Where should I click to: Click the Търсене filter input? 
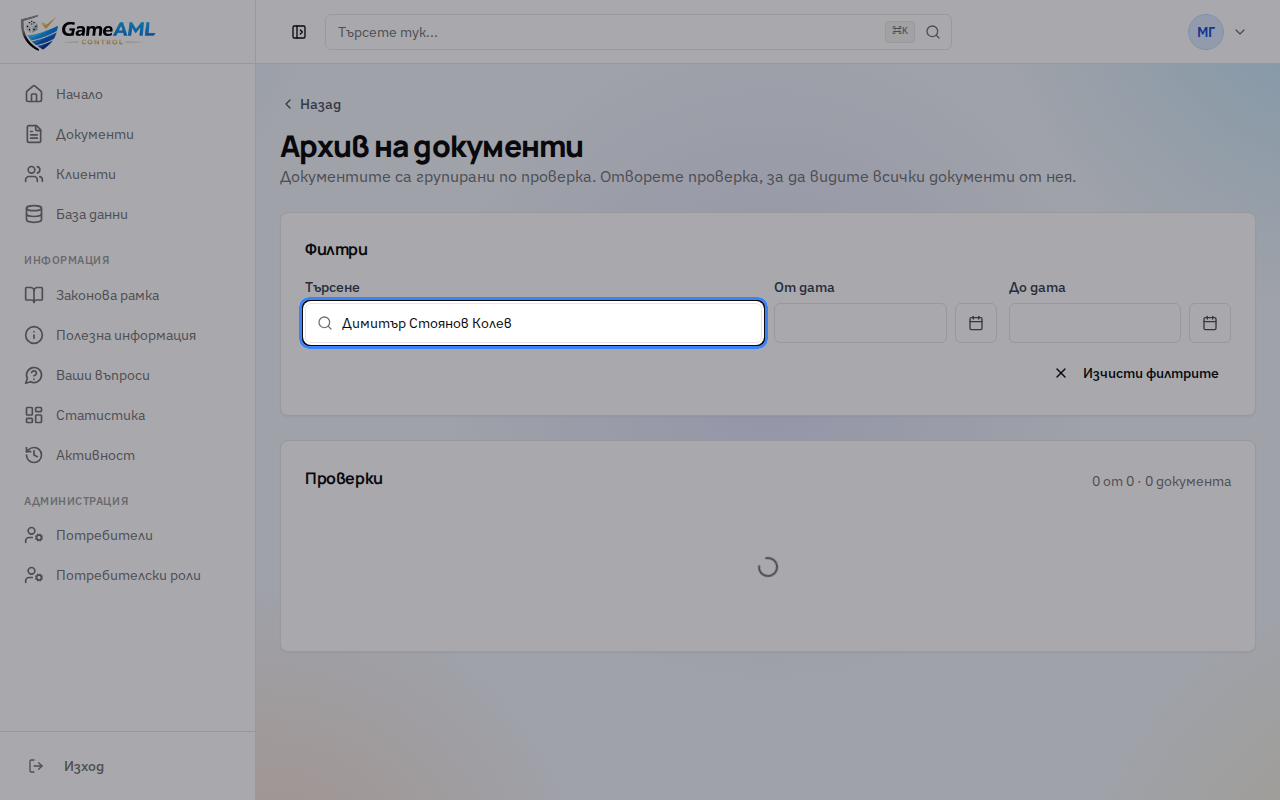tap(534, 323)
